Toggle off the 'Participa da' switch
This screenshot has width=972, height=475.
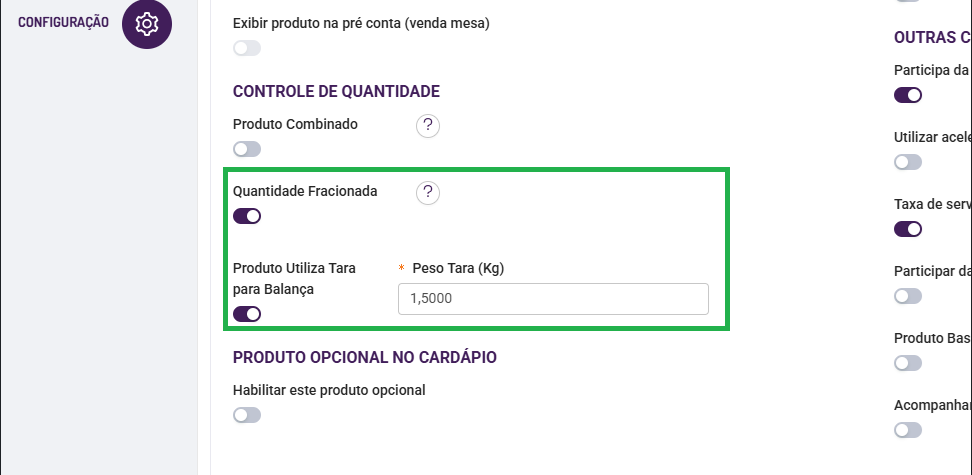point(908,95)
